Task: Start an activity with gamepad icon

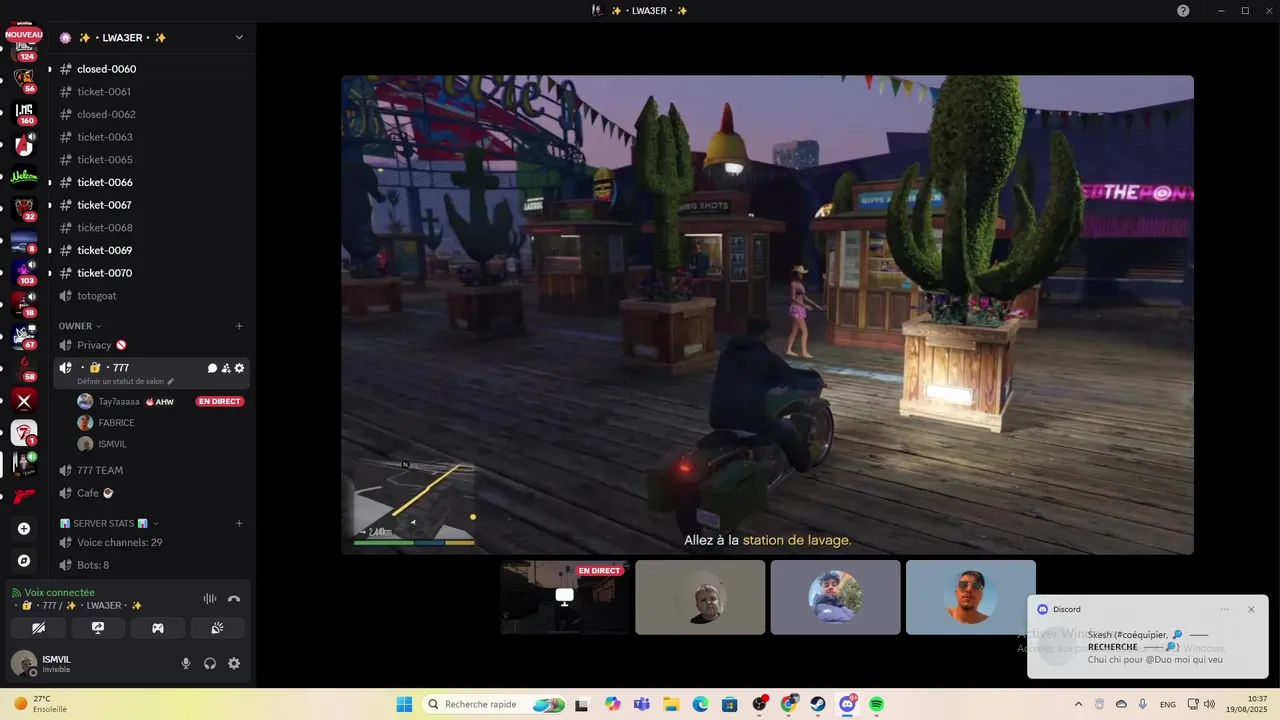Action: tap(158, 628)
